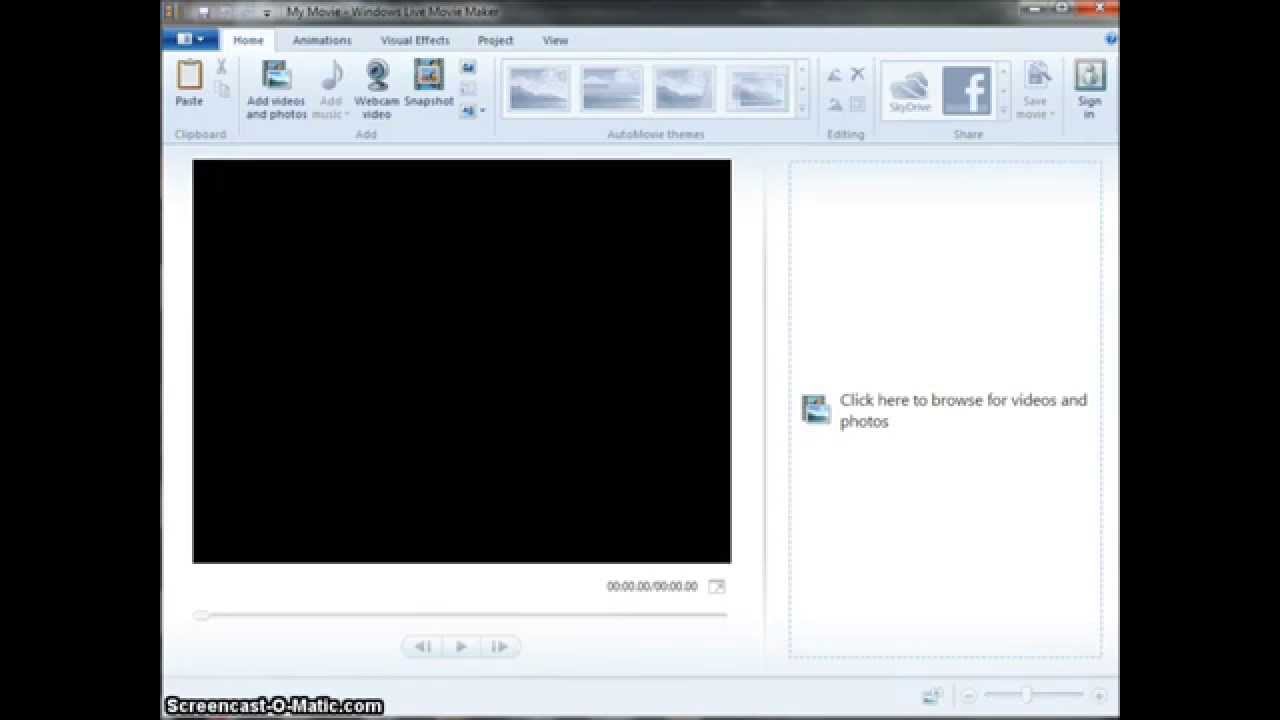Screen dimensions: 1280x720
Task: Click the previous frame playback button
Action: coord(423,647)
